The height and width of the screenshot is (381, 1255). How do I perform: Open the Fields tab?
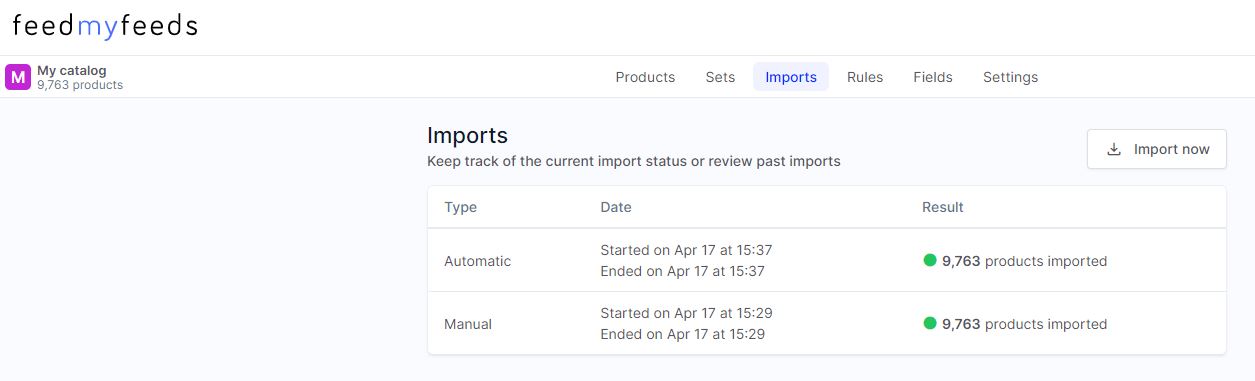[933, 77]
